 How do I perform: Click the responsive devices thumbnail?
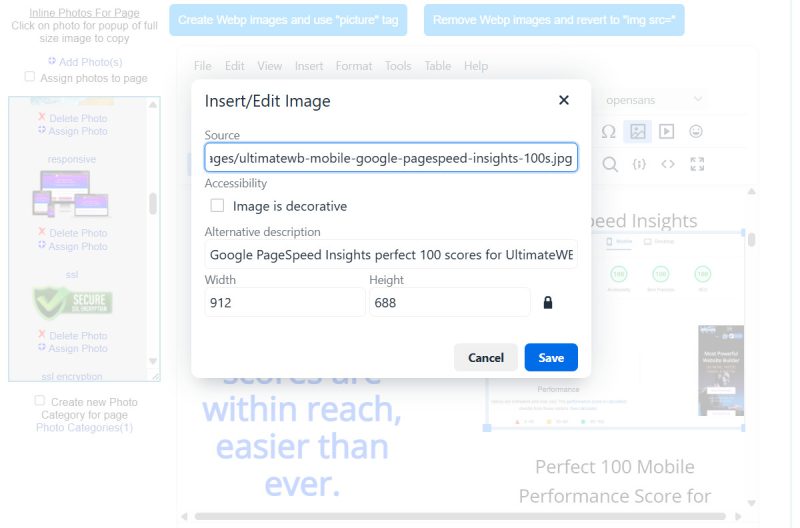pyautogui.click(x=70, y=194)
